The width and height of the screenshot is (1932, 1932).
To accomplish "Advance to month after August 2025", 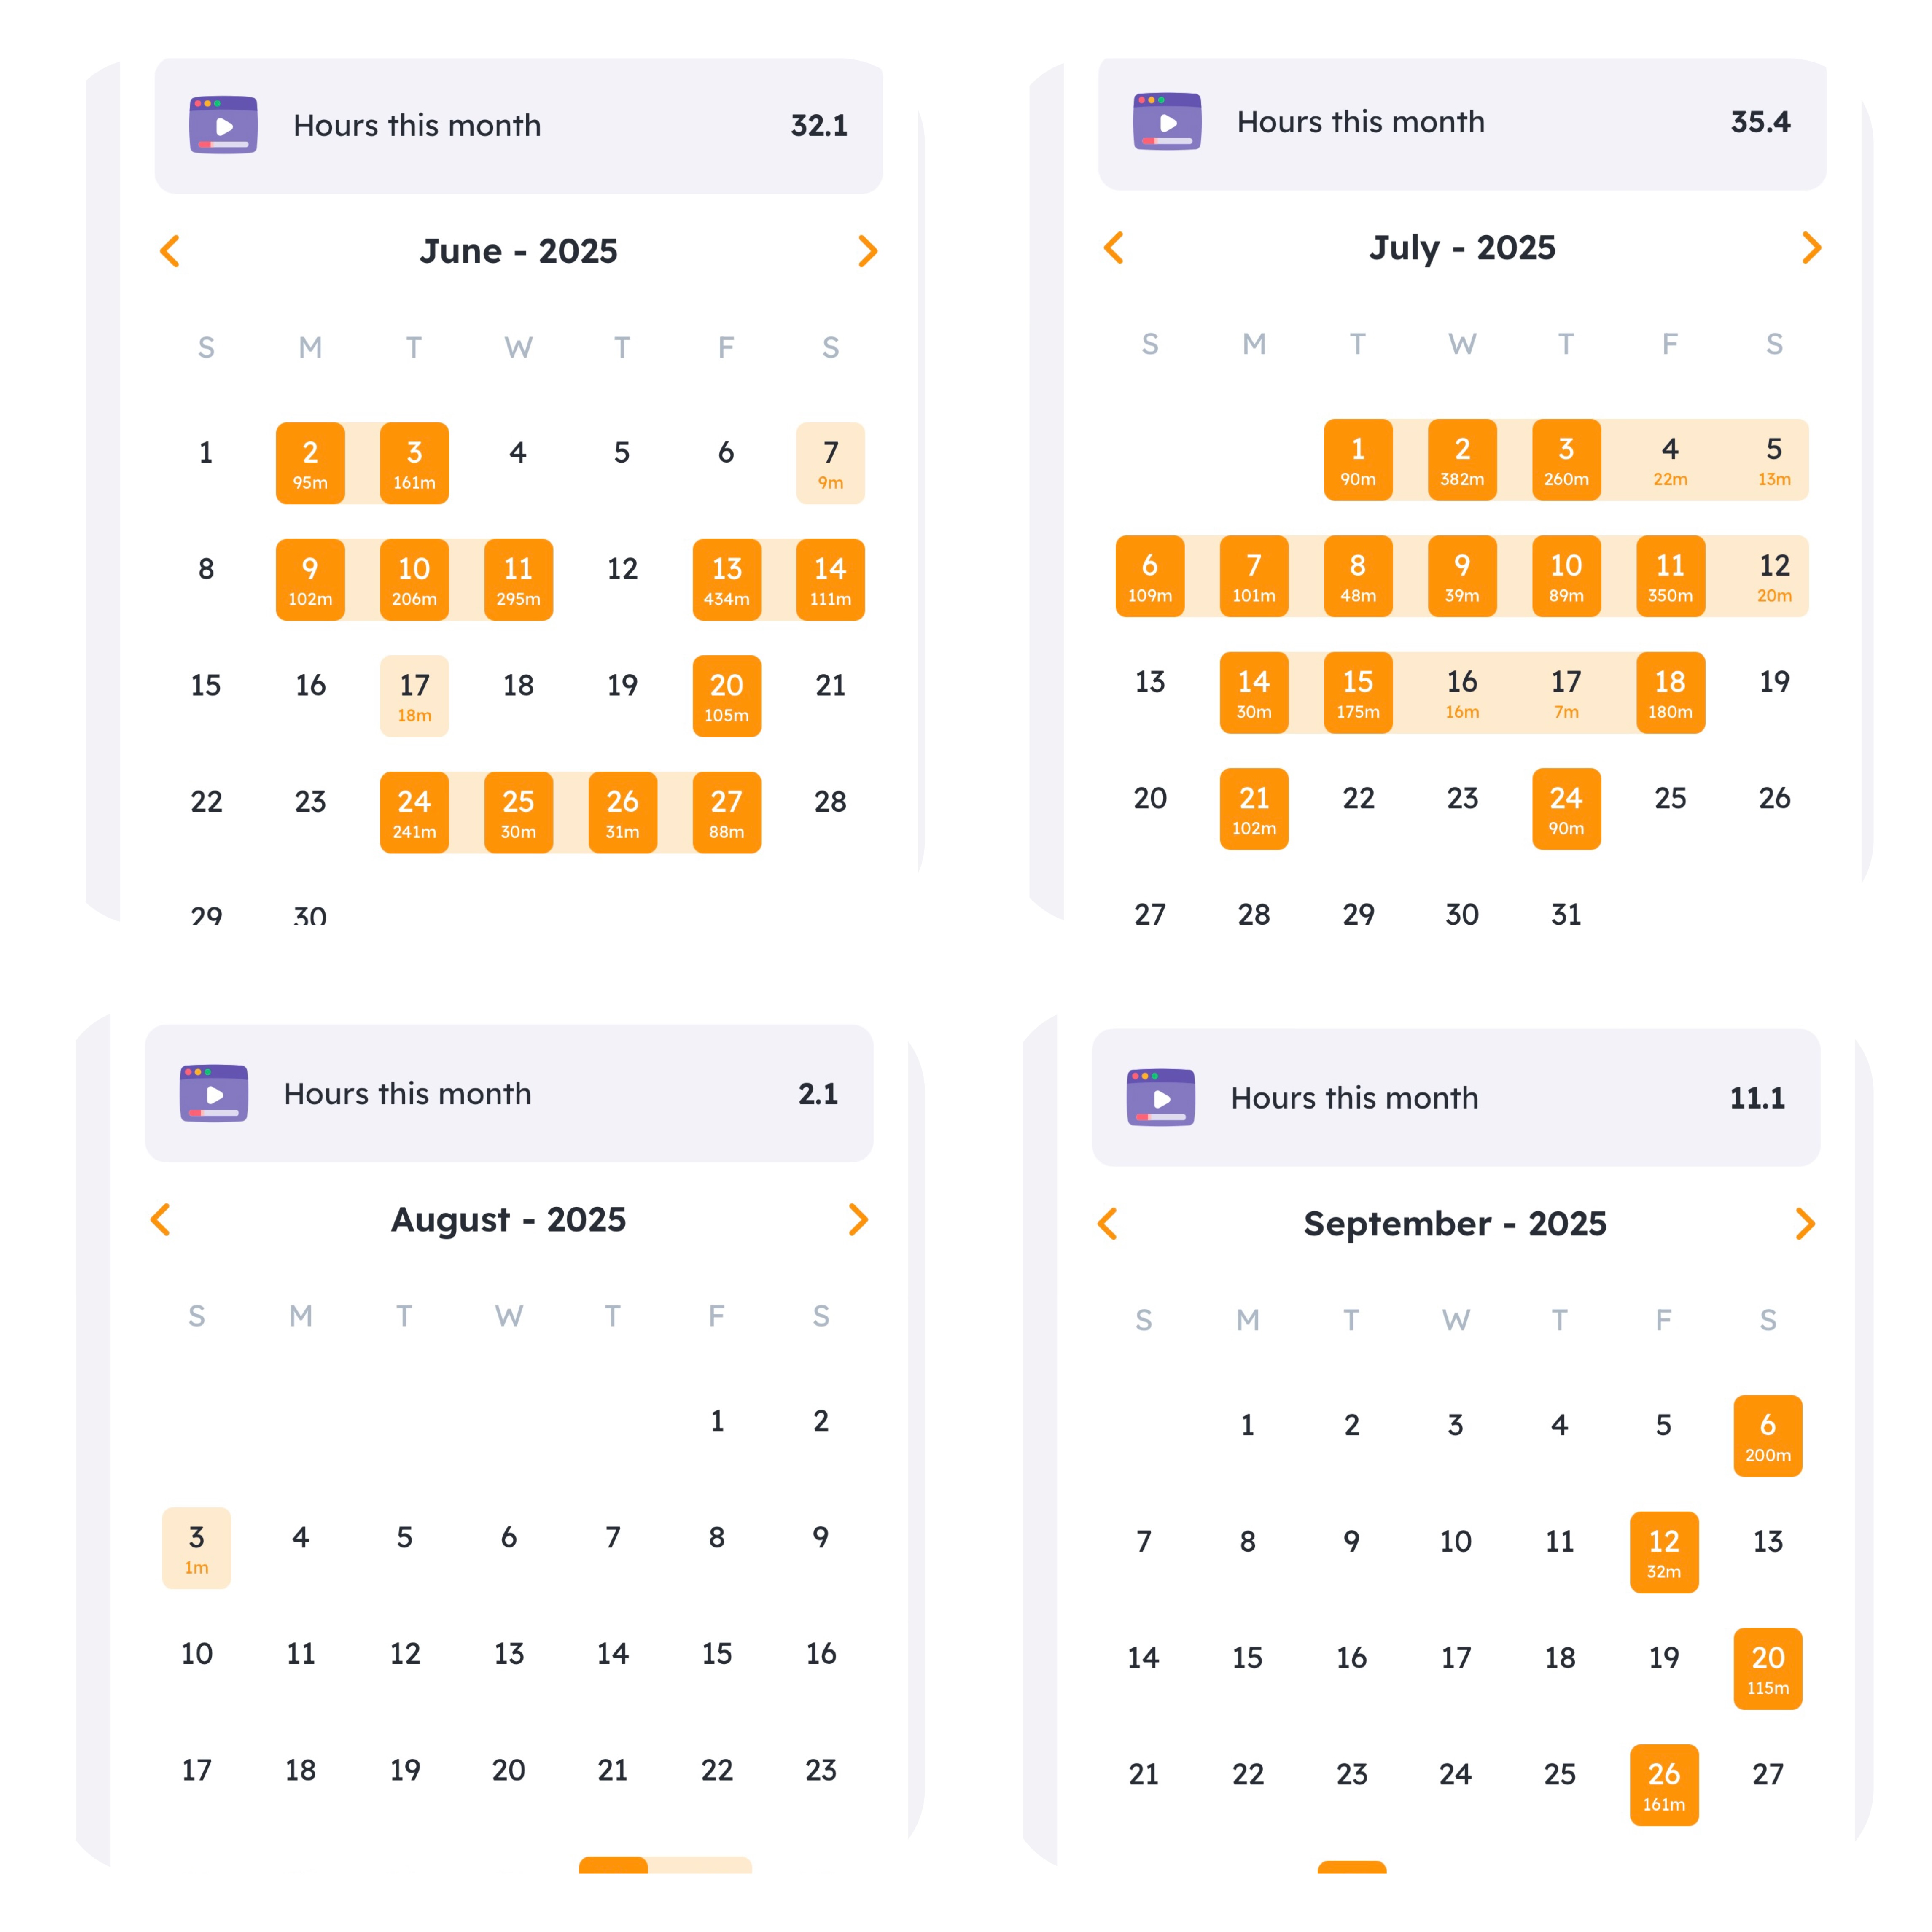I will pyautogui.click(x=857, y=1219).
